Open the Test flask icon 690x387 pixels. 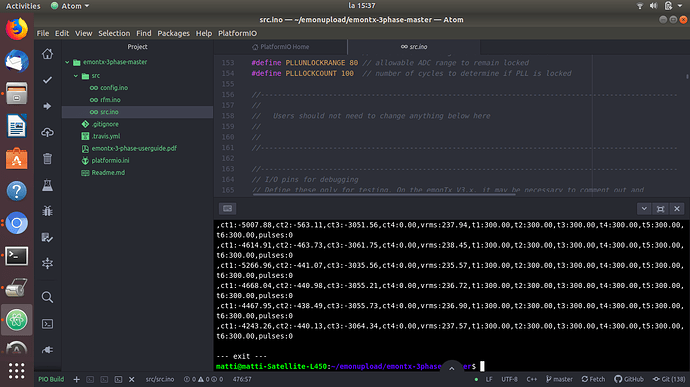tap(47, 185)
